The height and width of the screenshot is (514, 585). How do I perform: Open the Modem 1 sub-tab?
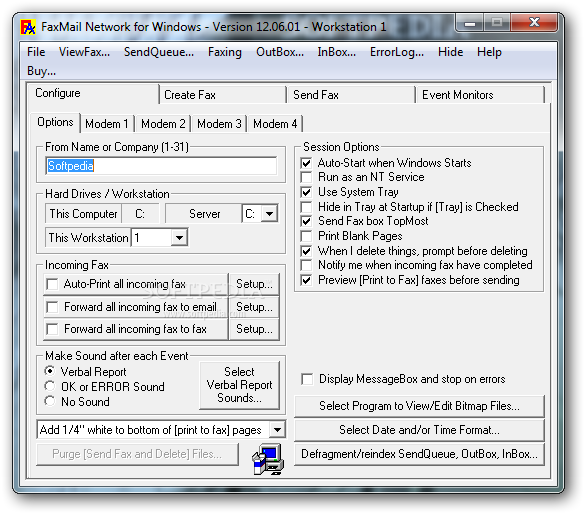point(107,123)
